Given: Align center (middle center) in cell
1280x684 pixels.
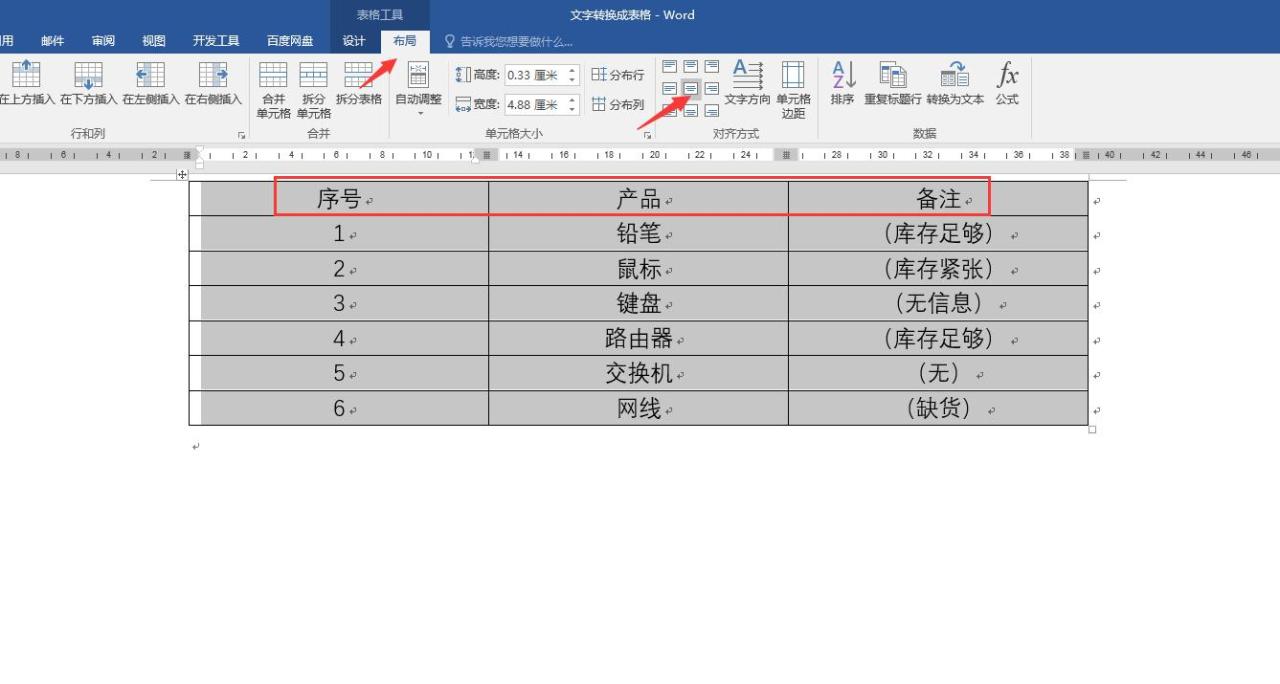Looking at the screenshot, I should coord(690,89).
